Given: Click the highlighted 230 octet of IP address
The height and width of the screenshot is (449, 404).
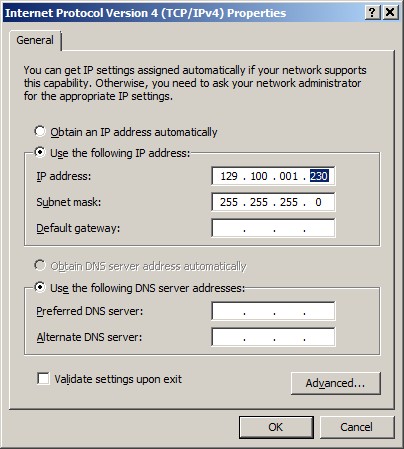Looking at the screenshot, I should point(319,176).
